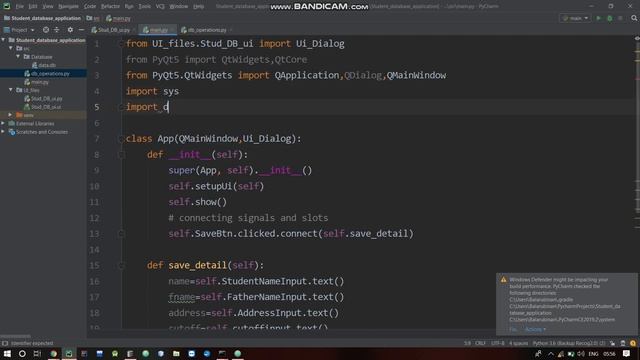Open the File menu
Screen dimensions: 640x360
point(20,7)
